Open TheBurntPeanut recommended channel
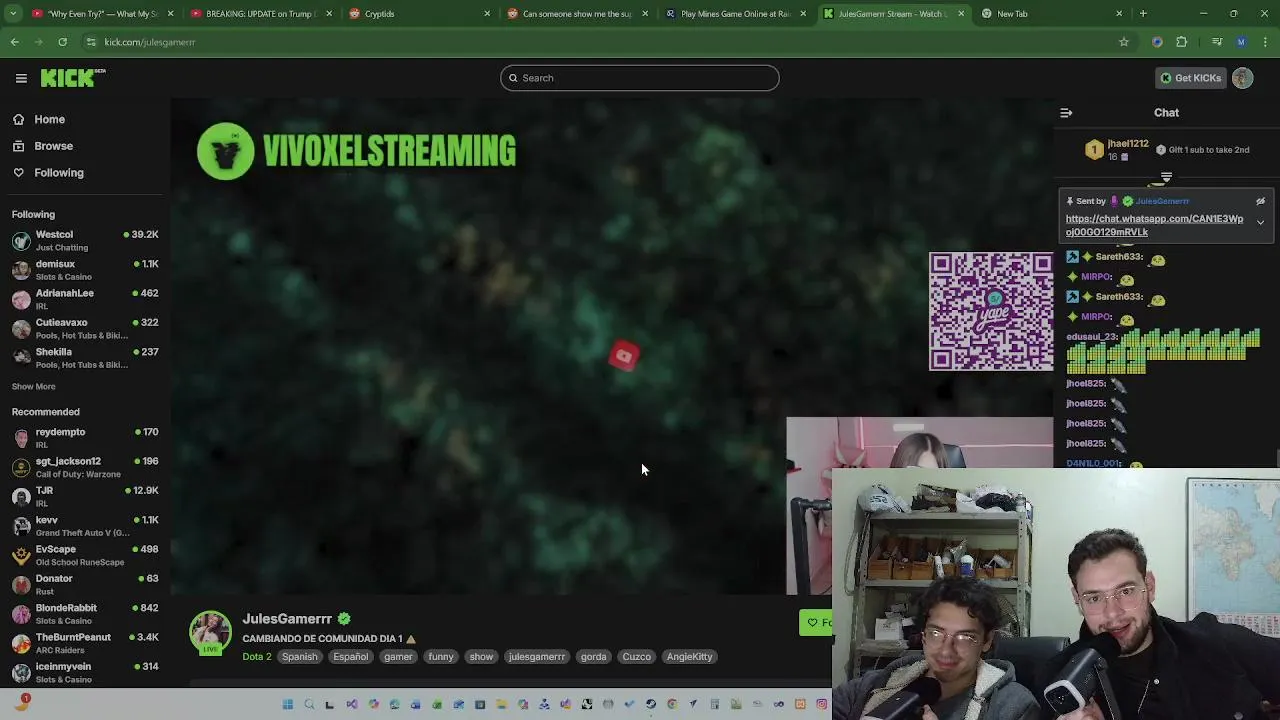The image size is (1280, 720). pyautogui.click(x=85, y=643)
